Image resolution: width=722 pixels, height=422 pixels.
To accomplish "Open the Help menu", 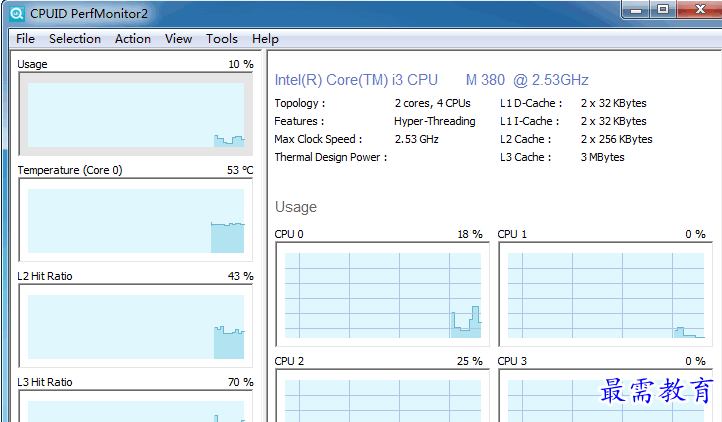I will click(x=265, y=39).
